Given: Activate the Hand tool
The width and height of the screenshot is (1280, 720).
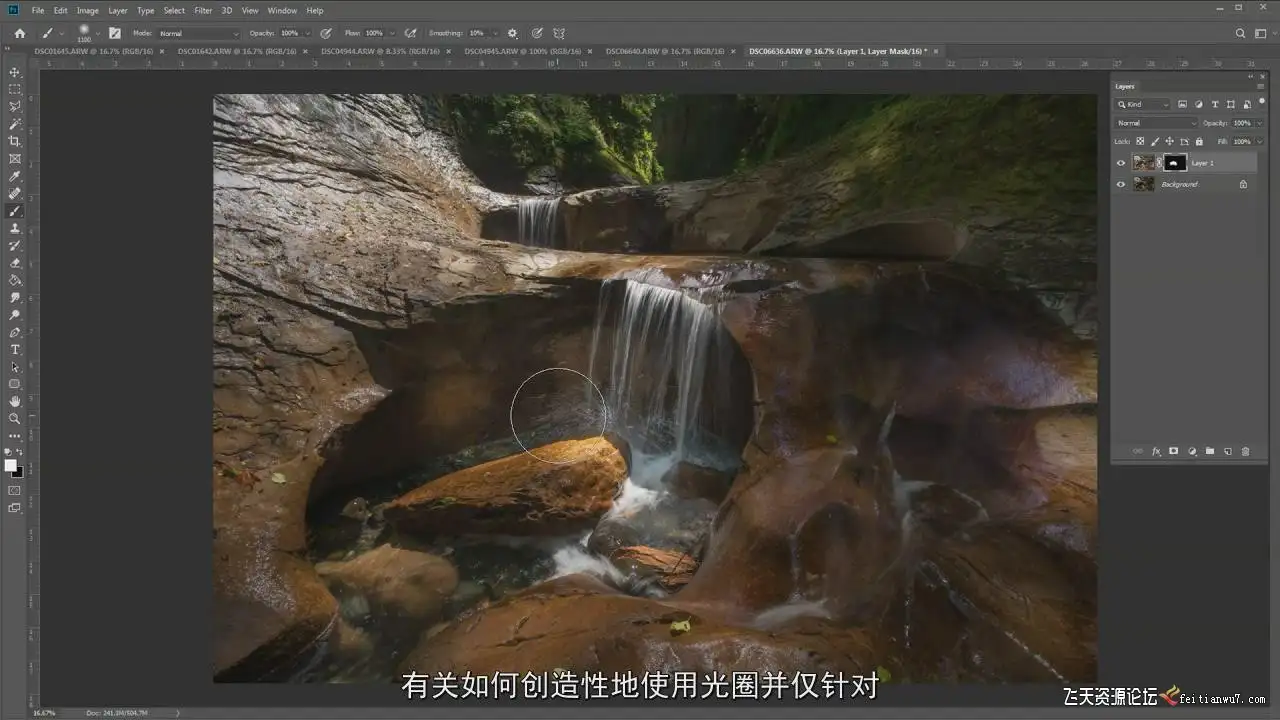Looking at the screenshot, I should click(15, 401).
